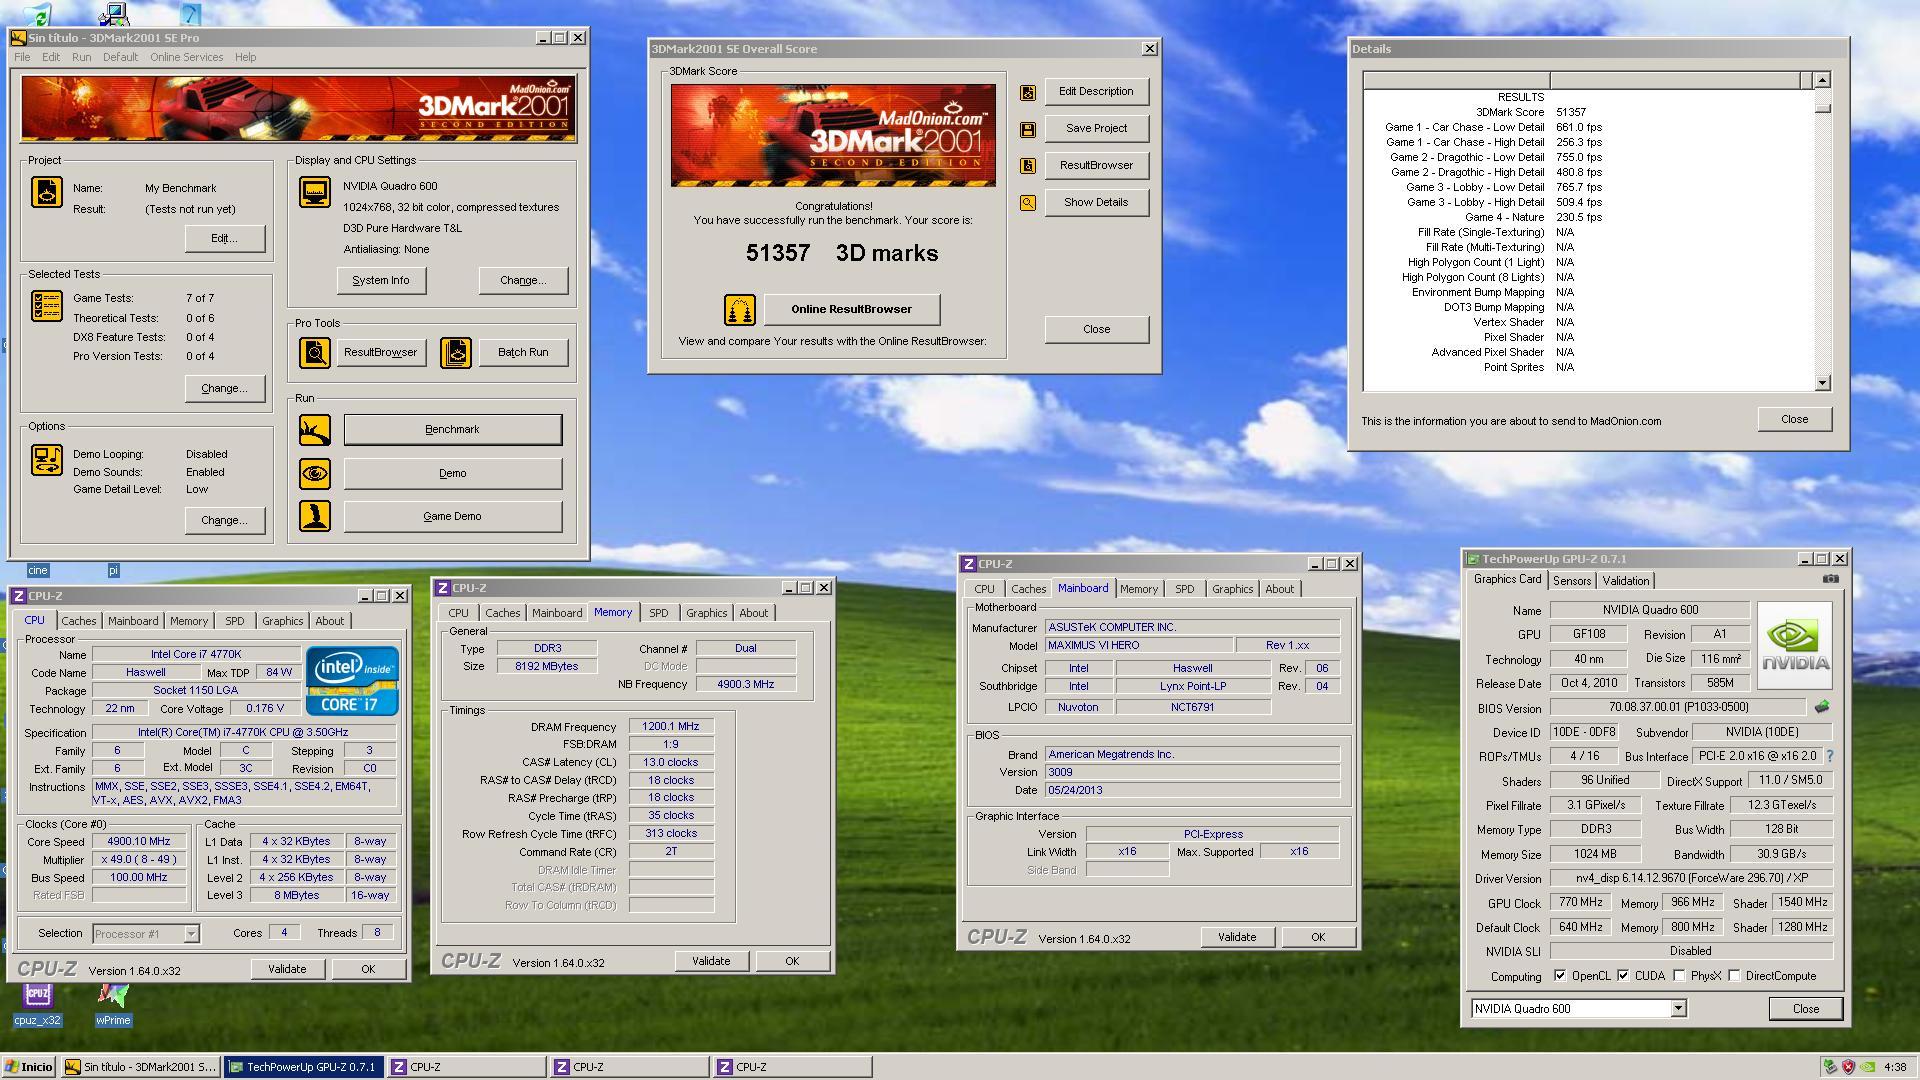Open the Online Services menu
This screenshot has width=1920, height=1080.
click(x=187, y=57)
